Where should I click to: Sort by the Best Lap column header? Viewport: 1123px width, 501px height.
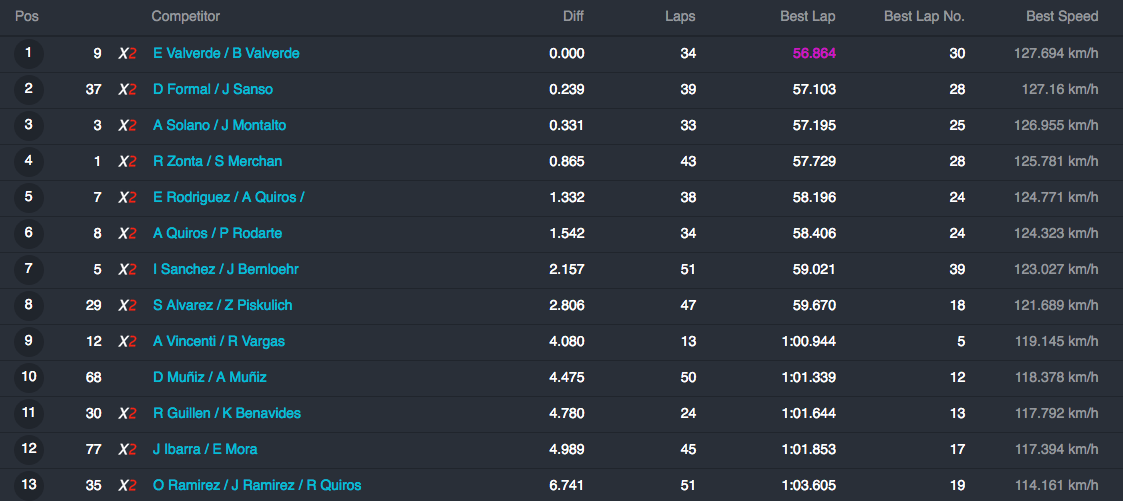point(808,16)
